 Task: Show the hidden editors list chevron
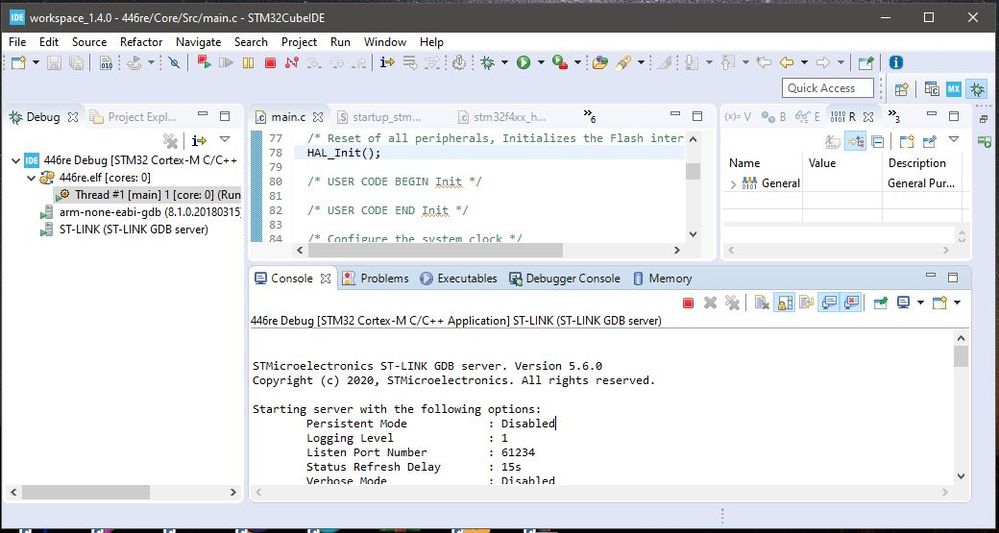(589, 116)
